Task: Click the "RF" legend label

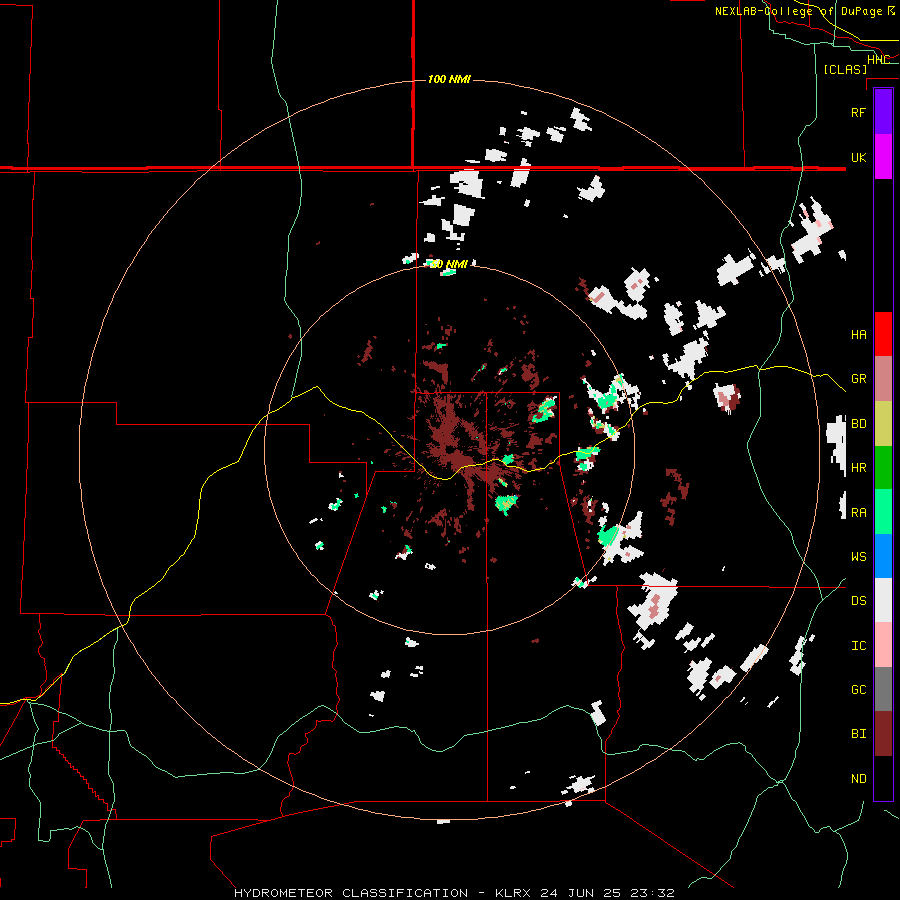Action: tap(858, 112)
